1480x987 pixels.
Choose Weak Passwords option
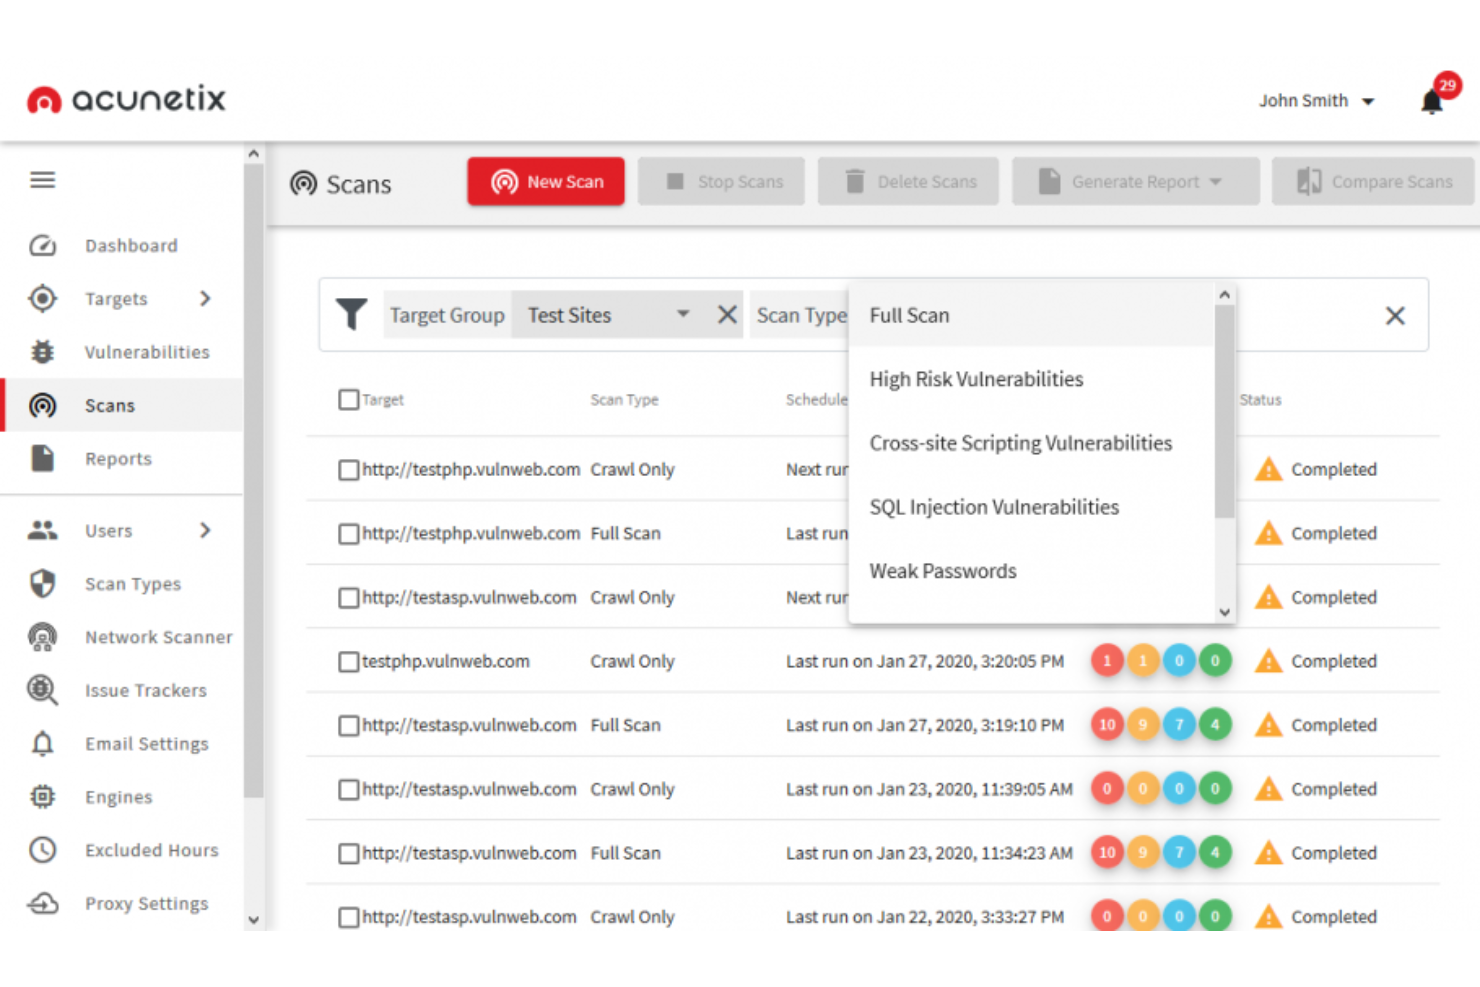coord(1030,571)
